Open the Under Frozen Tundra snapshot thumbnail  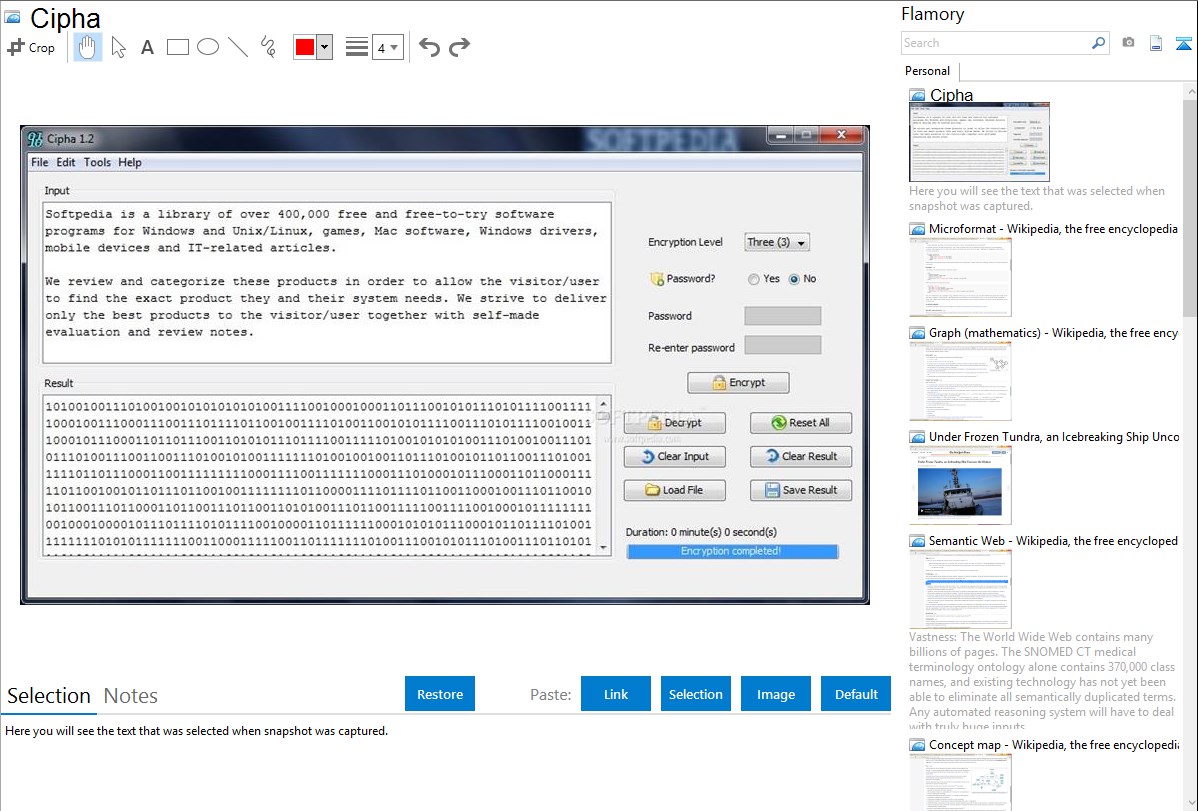click(960, 484)
